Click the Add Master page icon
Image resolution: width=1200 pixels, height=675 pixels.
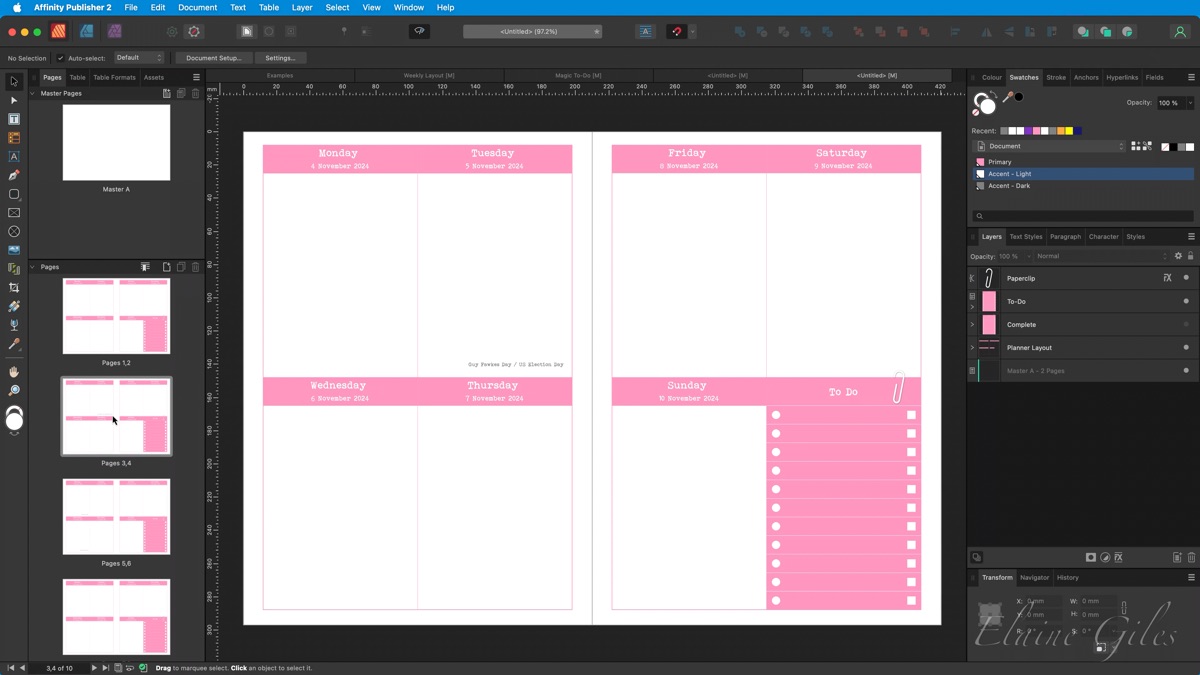coord(167,93)
